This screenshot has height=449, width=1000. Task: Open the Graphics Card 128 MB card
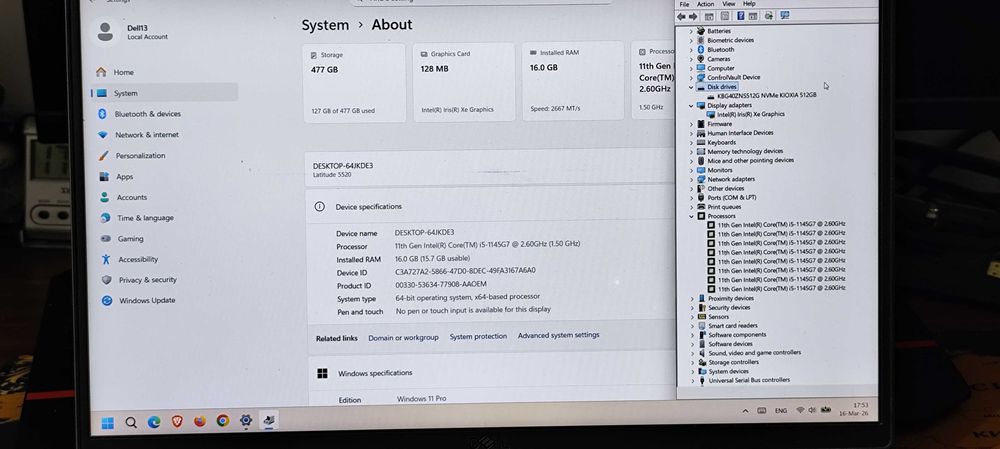[464, 82]
